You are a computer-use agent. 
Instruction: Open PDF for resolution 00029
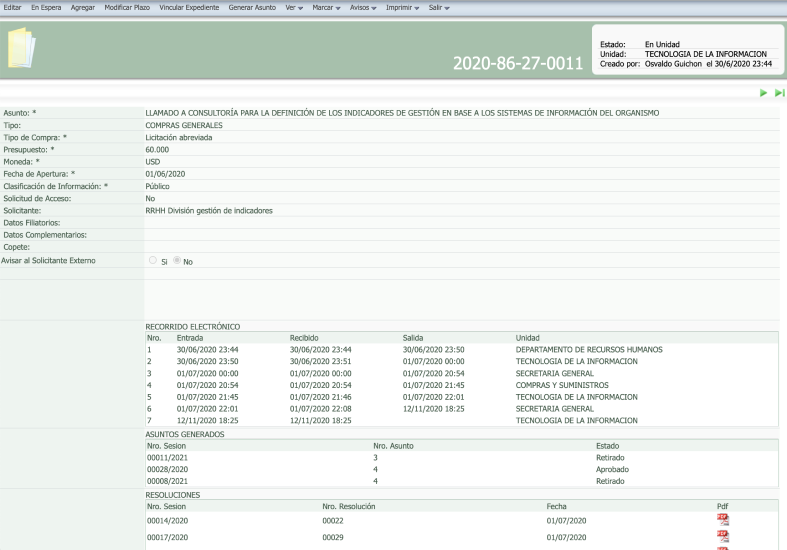723,537
